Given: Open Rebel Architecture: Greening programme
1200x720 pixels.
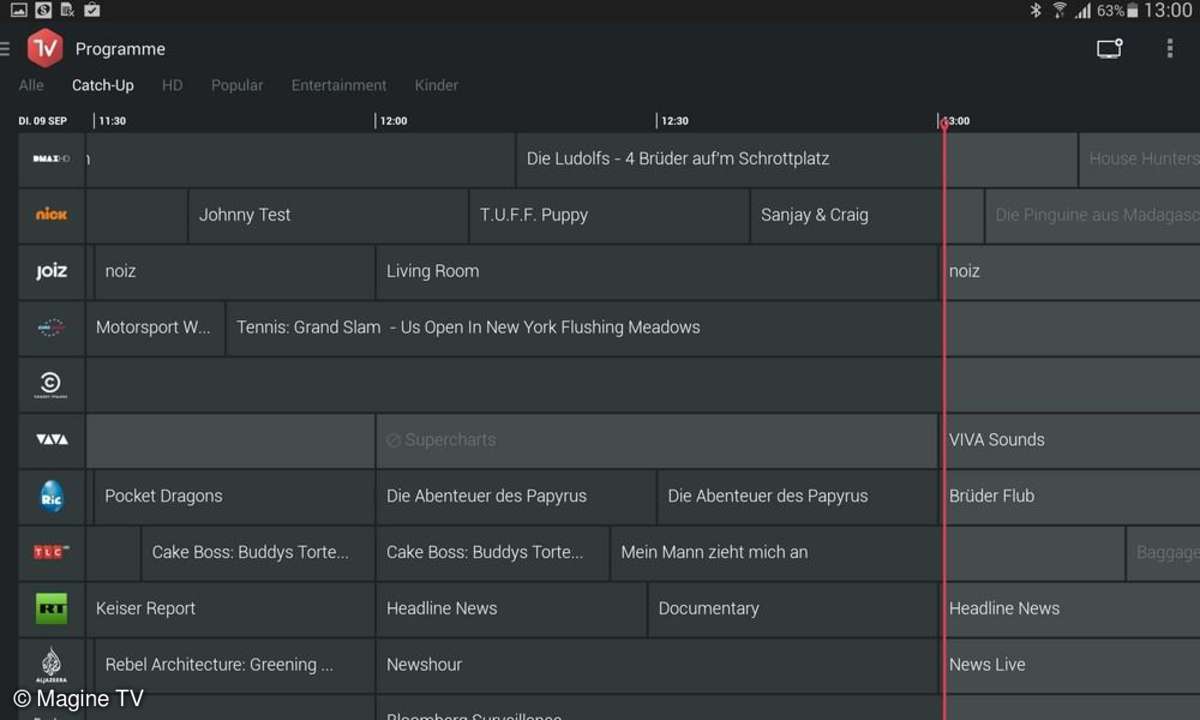Looking at the screenshot, I should click(x=234, y=665).
